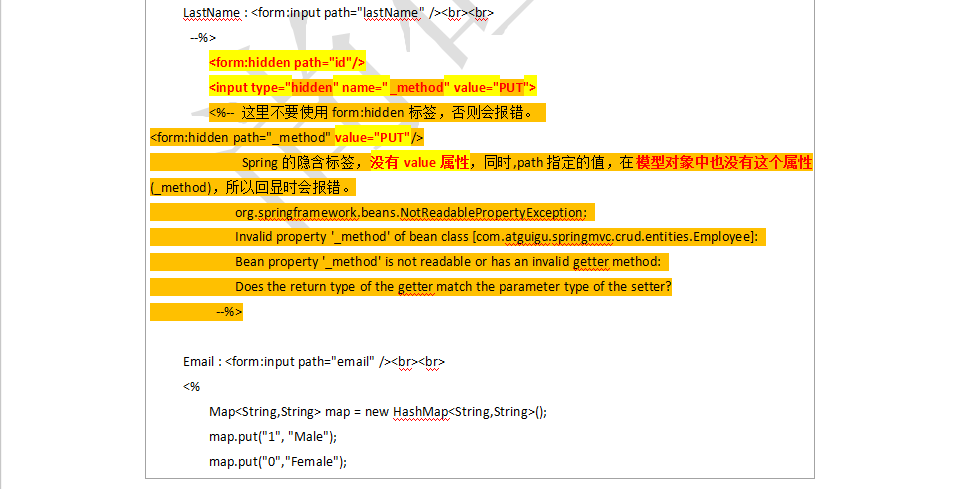Click the red text '模型对象中也没有这个属性'
This screenshot has width=953, height=489.
[724, 162]
